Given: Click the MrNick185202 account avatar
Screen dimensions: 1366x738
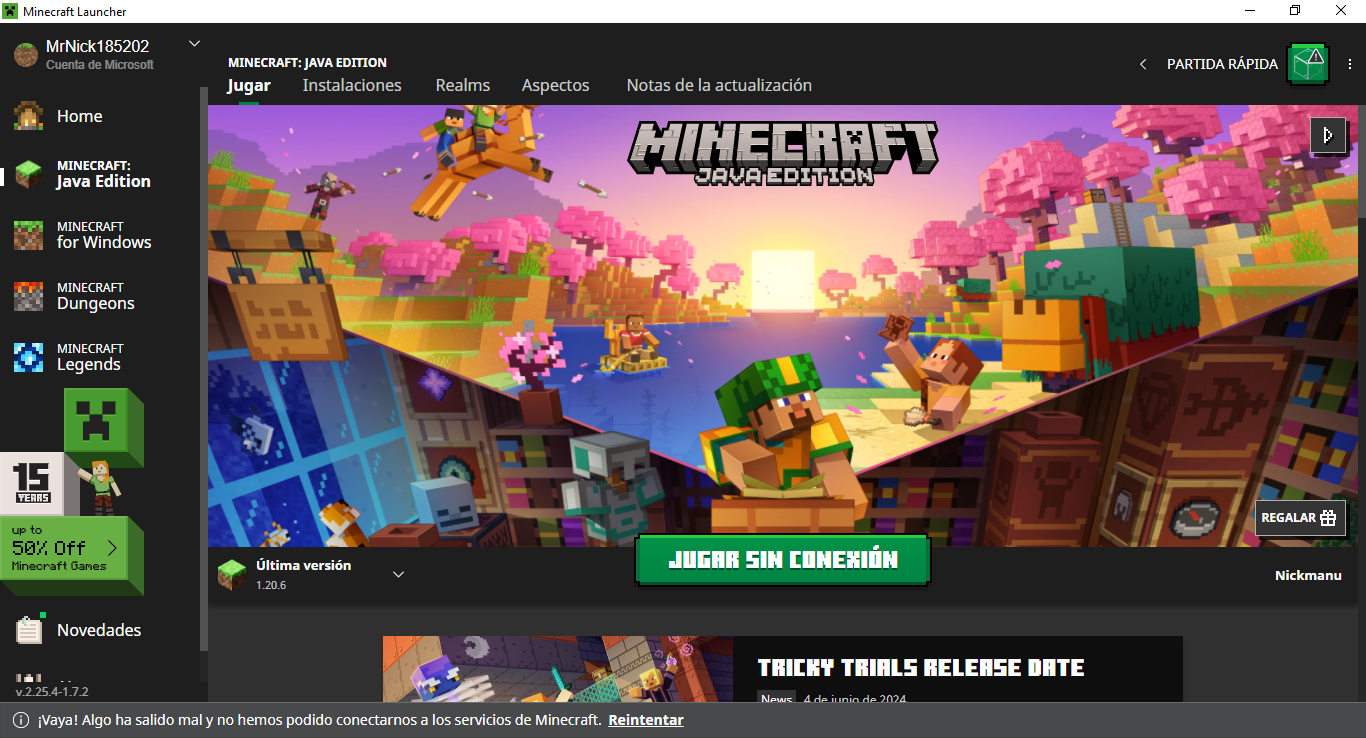Looking at the screenshot, I should click(25, 55).
